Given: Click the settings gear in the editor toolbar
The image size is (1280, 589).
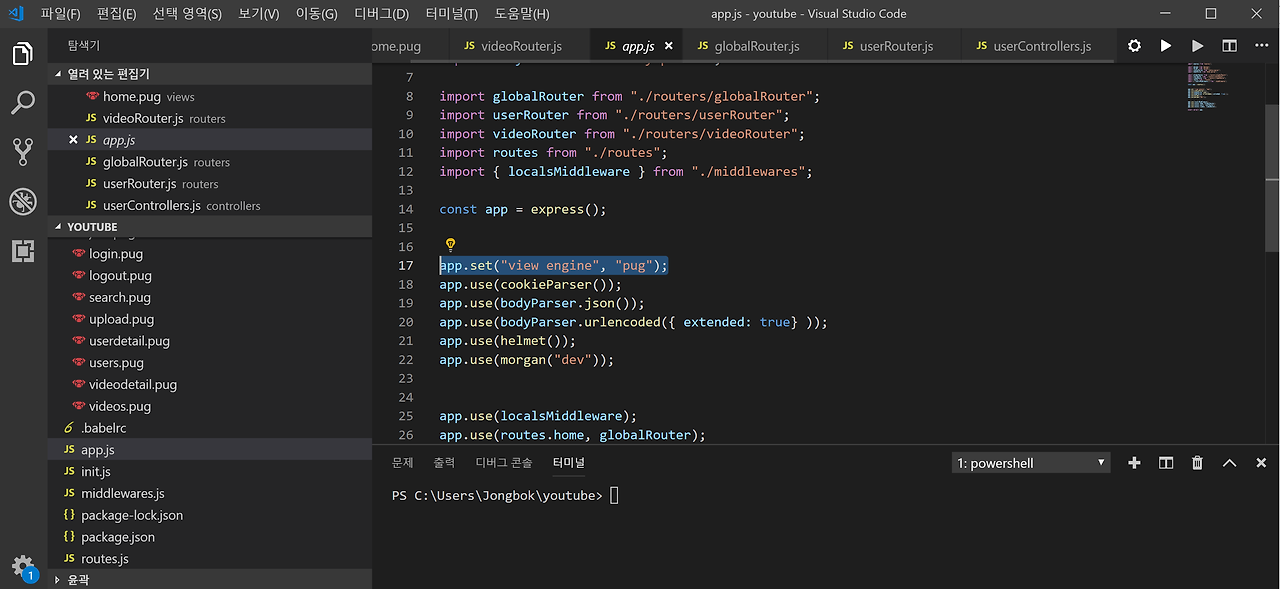Looking at the screenshot, I should tap(1134, 46).
